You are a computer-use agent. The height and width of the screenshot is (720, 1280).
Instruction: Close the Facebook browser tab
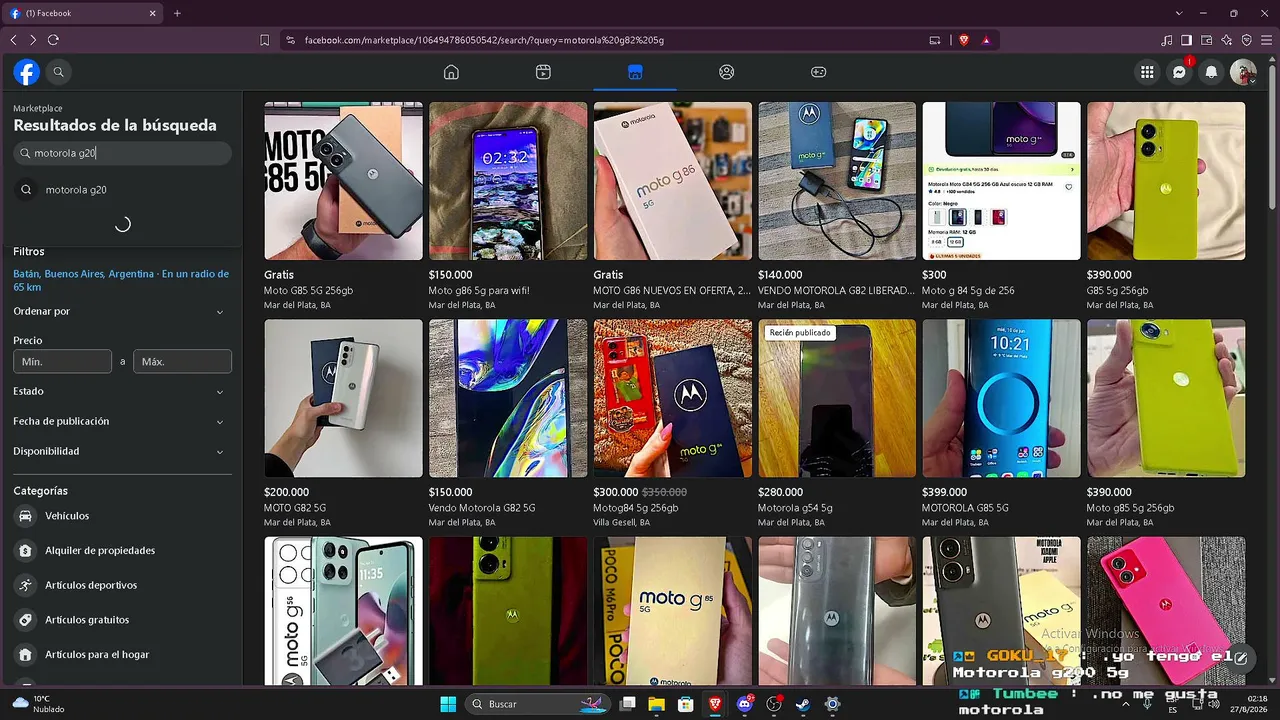(x=153, y=13)
